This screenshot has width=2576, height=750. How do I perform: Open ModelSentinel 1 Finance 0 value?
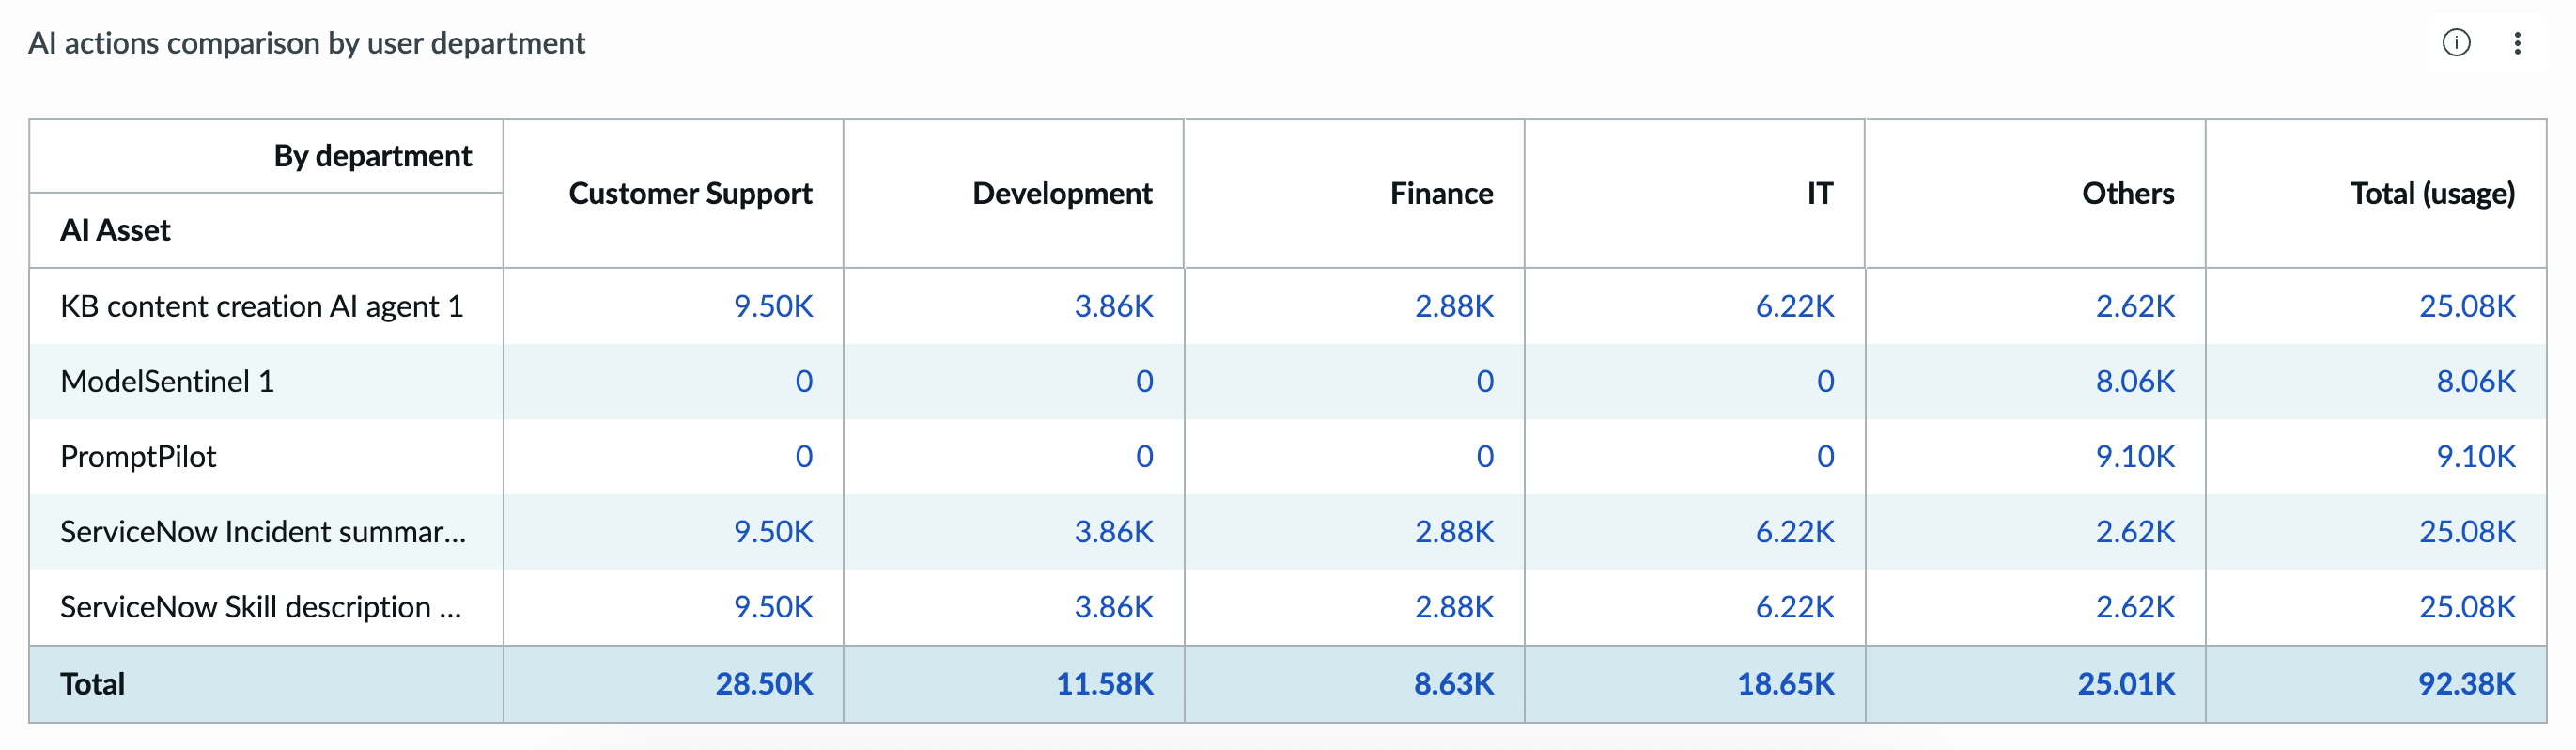(x=1485, y=381)
